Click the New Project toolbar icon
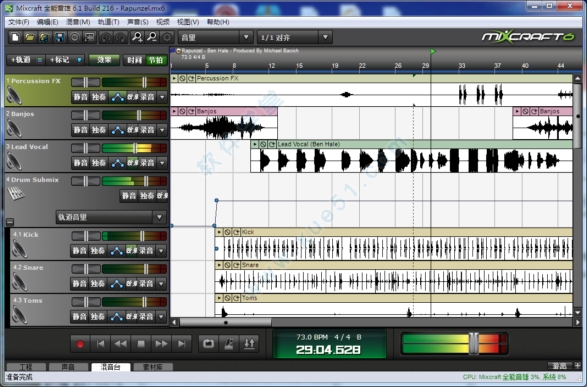587x387 pixels. pyautogui.click(x=15, y=37)
